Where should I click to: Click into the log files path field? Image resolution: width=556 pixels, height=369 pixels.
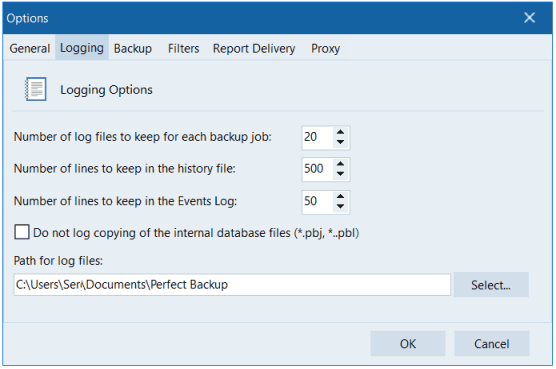click(x=232, y=285)
